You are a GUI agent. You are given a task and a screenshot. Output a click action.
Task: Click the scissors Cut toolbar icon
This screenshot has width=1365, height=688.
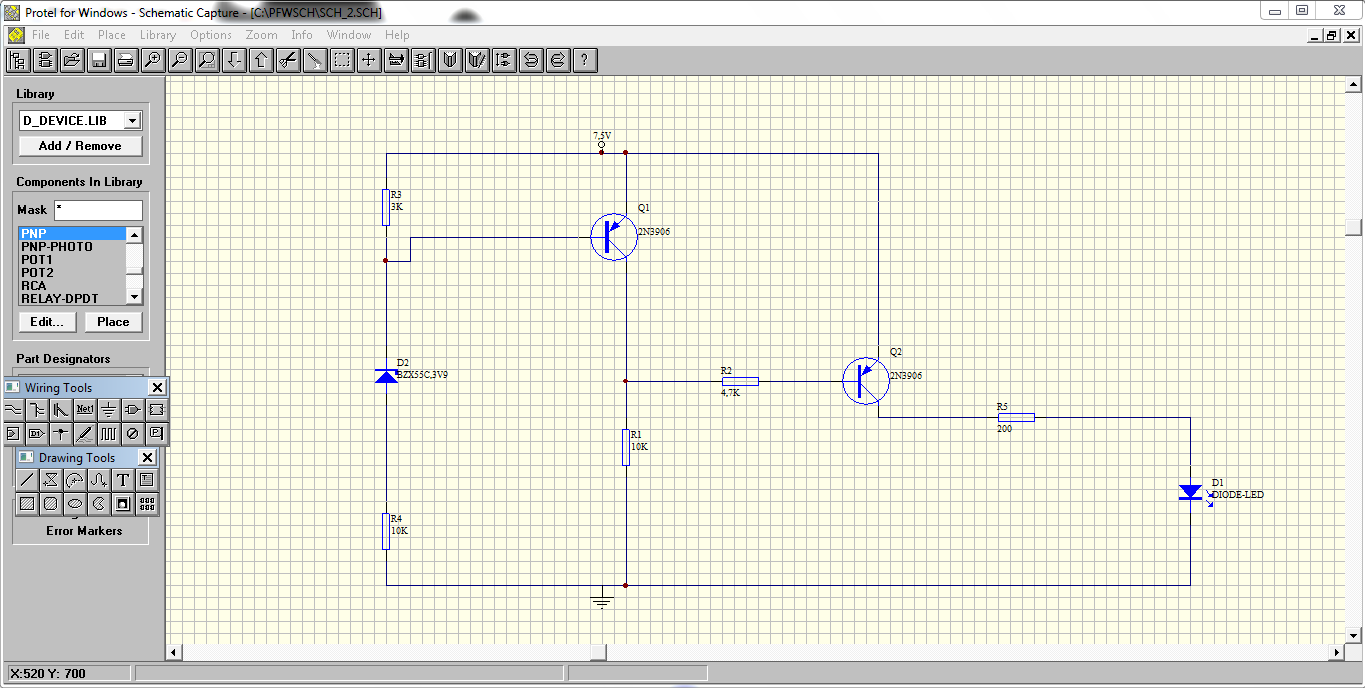(287, 60)
